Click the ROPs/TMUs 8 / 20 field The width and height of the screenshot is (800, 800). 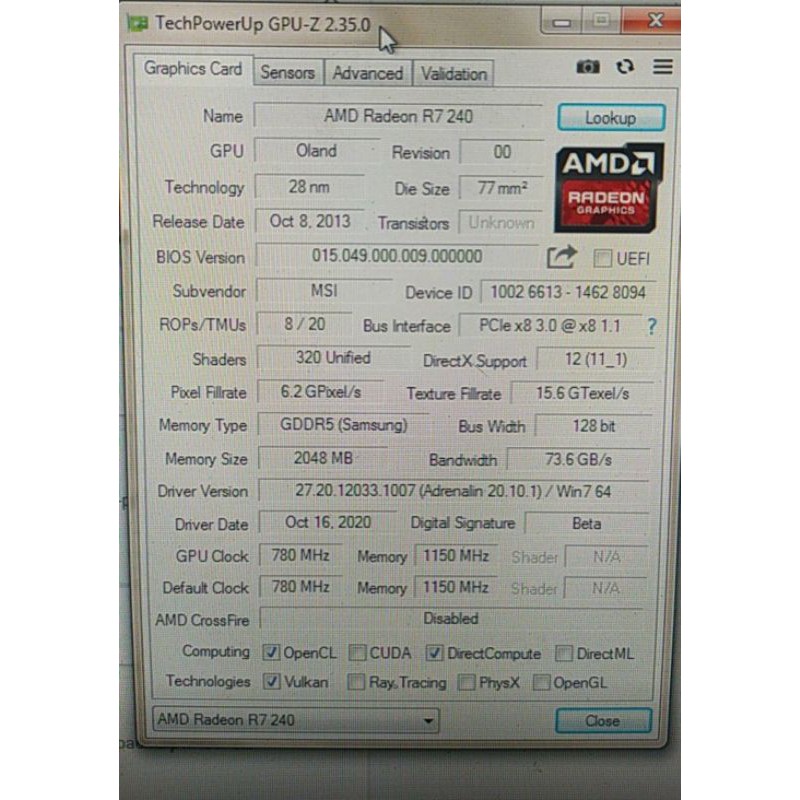(x=305, y=324)
